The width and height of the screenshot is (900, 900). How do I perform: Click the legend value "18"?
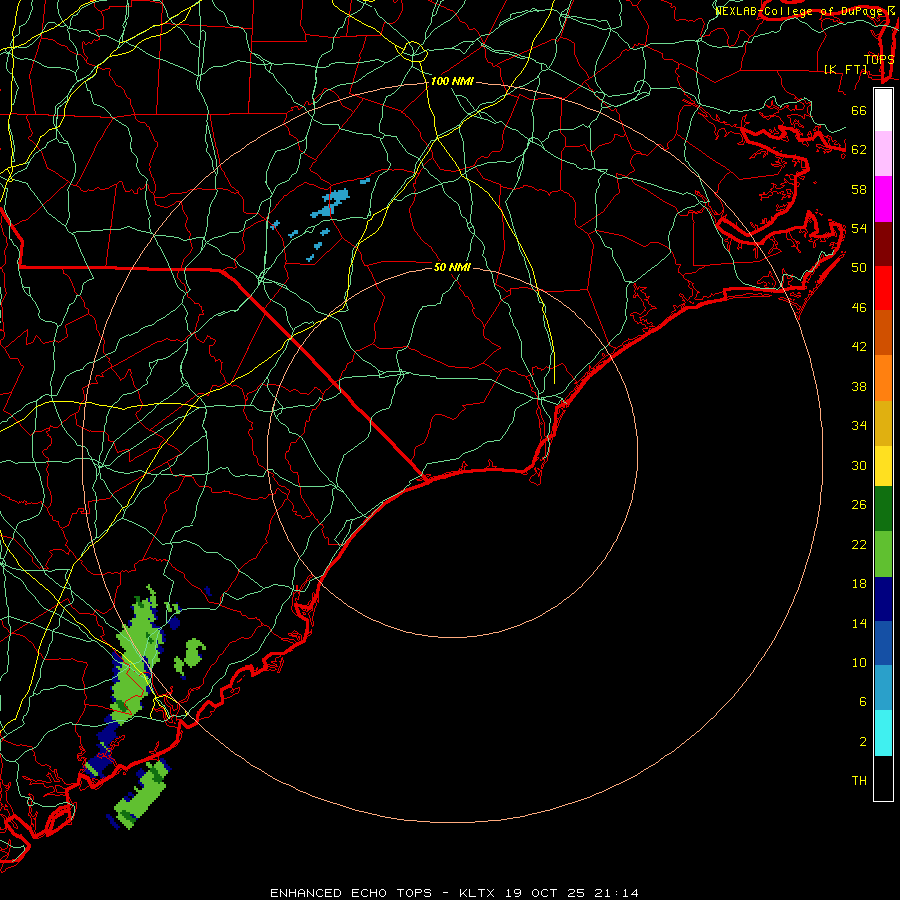(859, 584)
